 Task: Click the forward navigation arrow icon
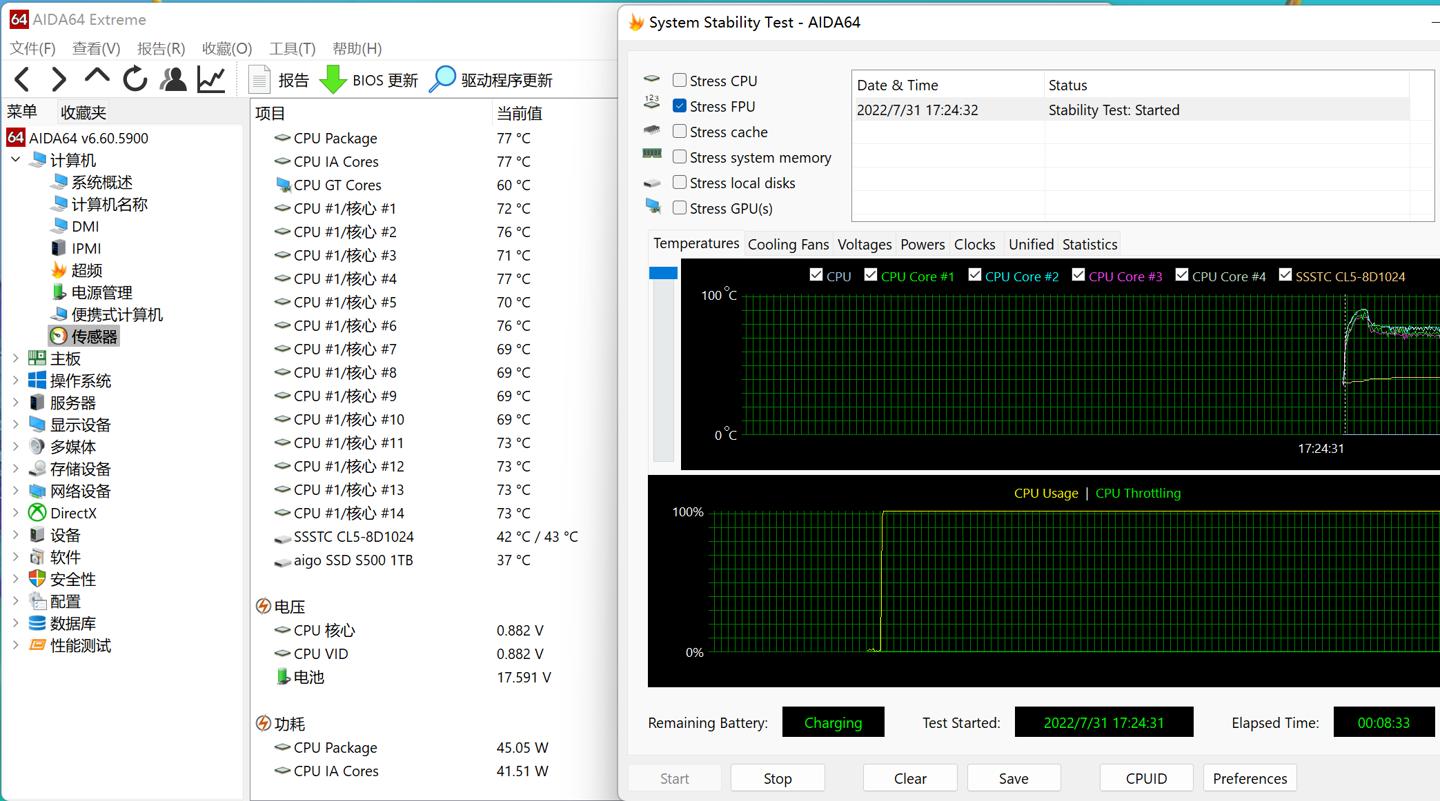tap(59, 79)
